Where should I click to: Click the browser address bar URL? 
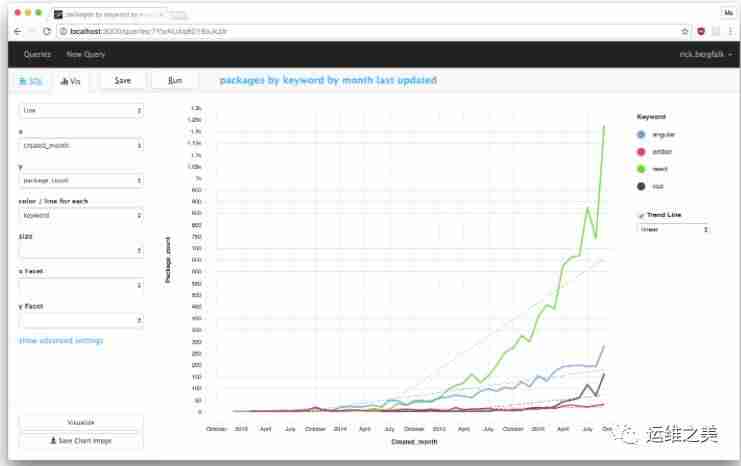pyautogui.click(x=148, y=31)
